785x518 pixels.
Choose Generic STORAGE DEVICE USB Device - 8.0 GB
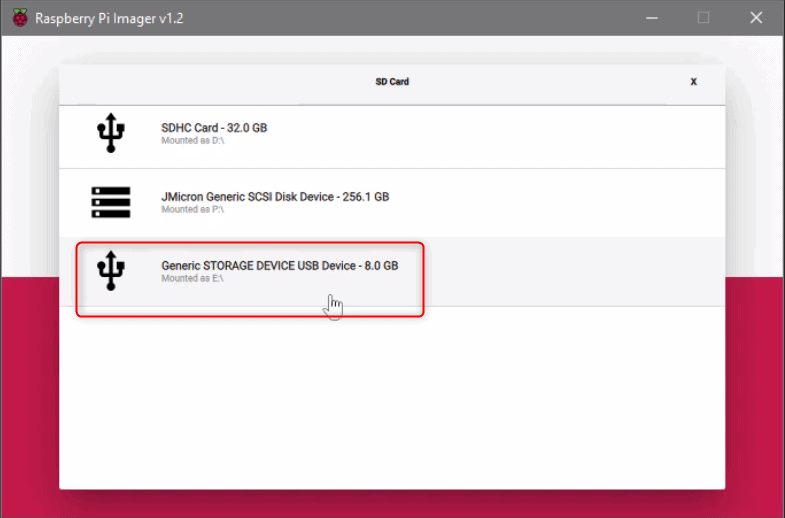click(392, 272)
